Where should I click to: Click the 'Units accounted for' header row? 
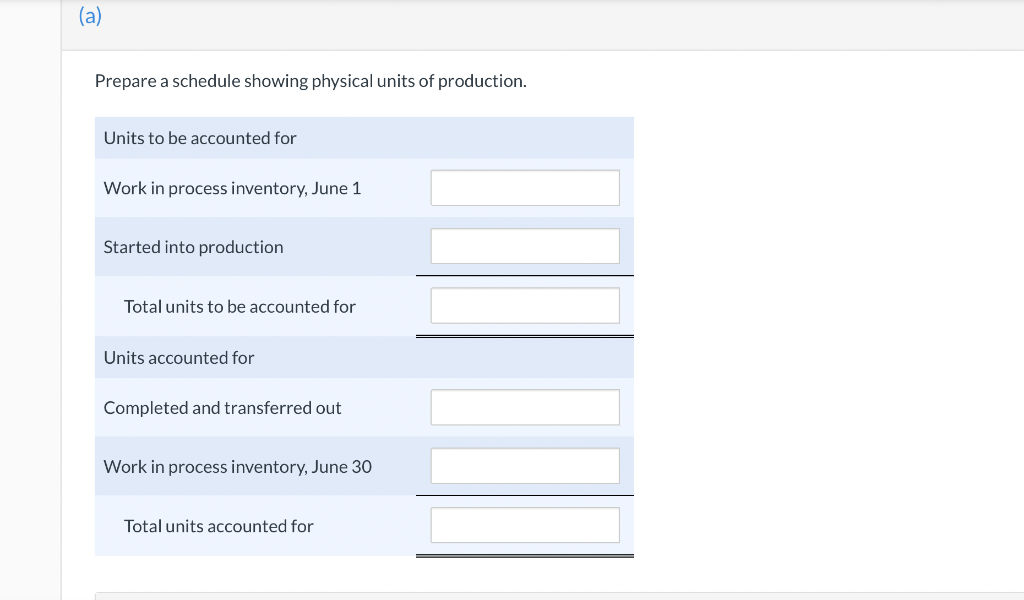click(364, 358)
